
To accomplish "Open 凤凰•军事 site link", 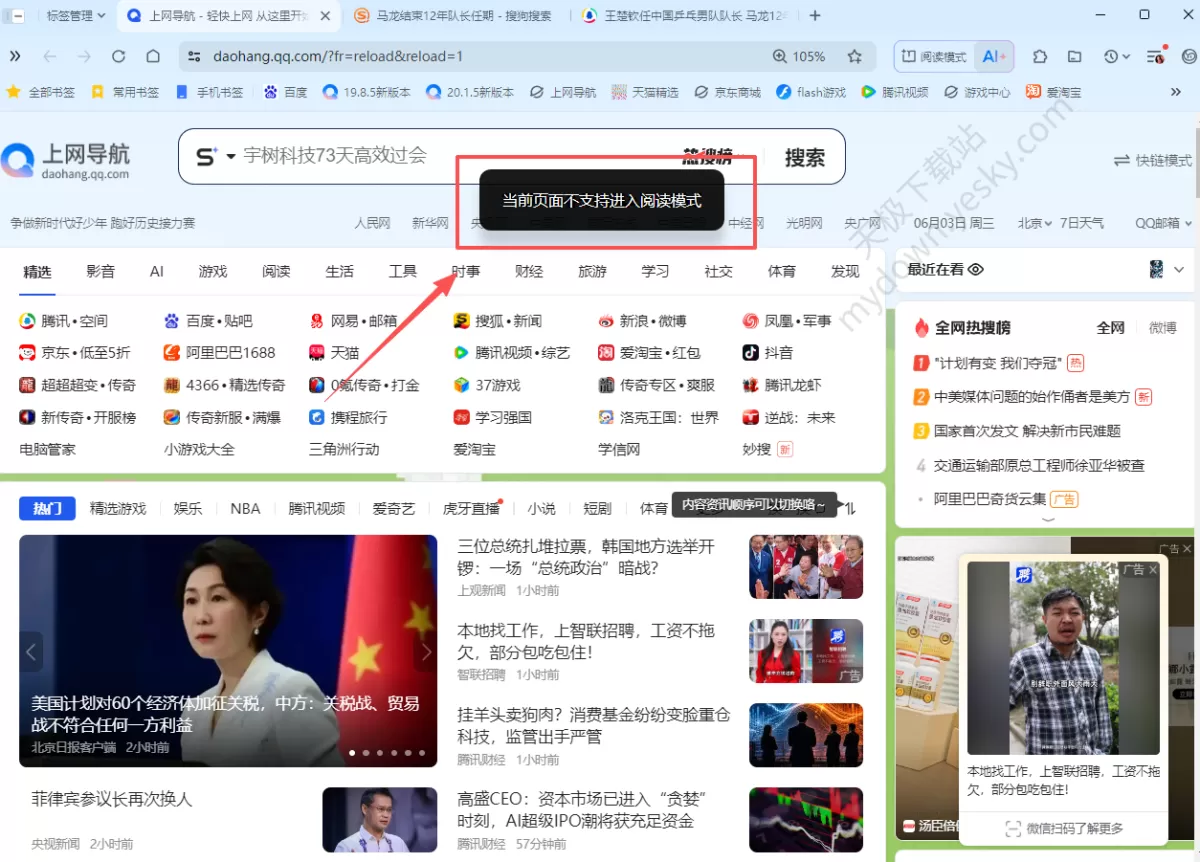I will [x=787, y=321].
